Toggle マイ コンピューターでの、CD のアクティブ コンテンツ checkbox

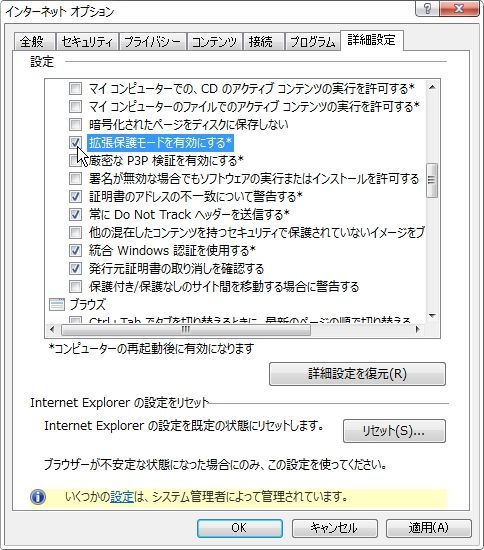(x=75, y=88)
